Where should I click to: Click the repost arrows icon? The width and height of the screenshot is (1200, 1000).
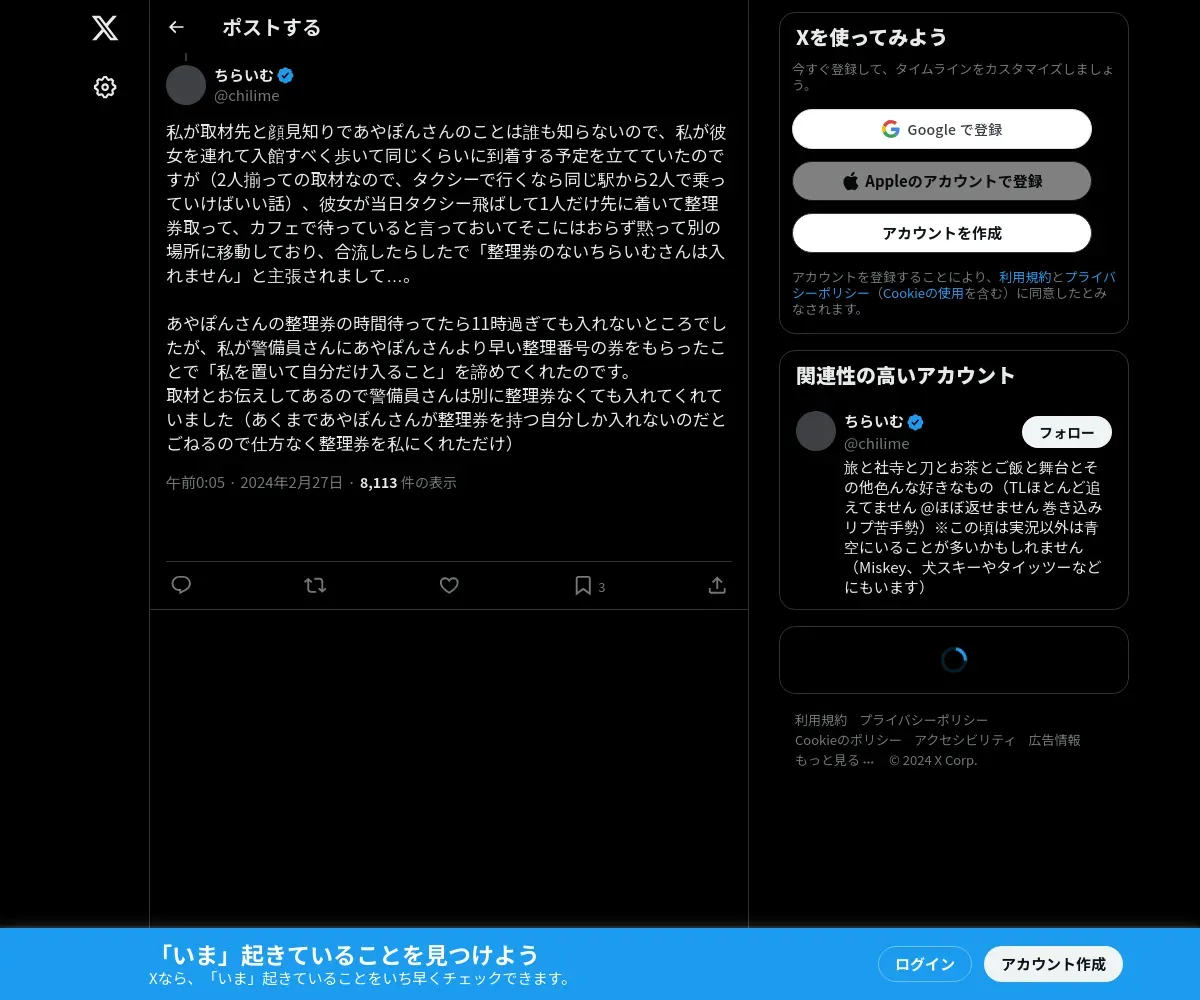tap(315, 585)
